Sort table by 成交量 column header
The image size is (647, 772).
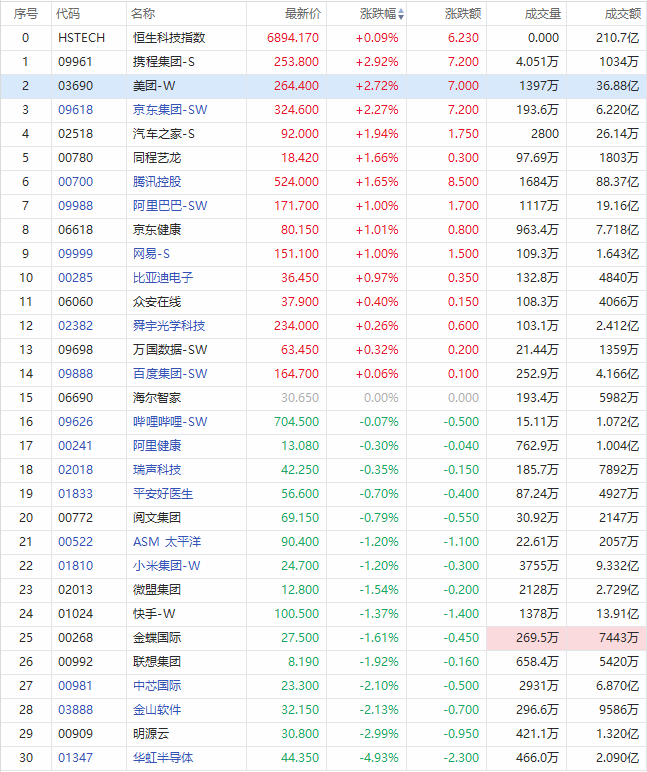pos(543,14)
